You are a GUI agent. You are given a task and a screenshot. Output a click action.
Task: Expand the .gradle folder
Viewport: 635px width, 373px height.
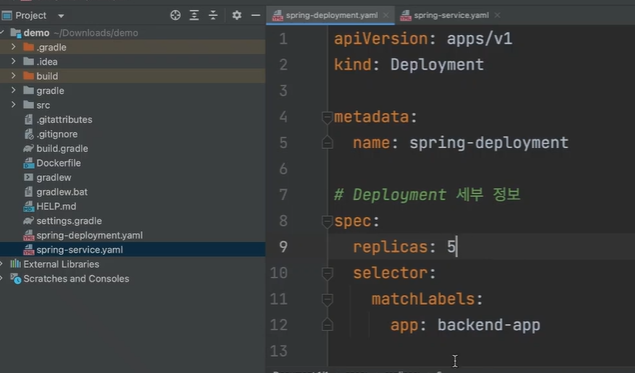[13, 47]
